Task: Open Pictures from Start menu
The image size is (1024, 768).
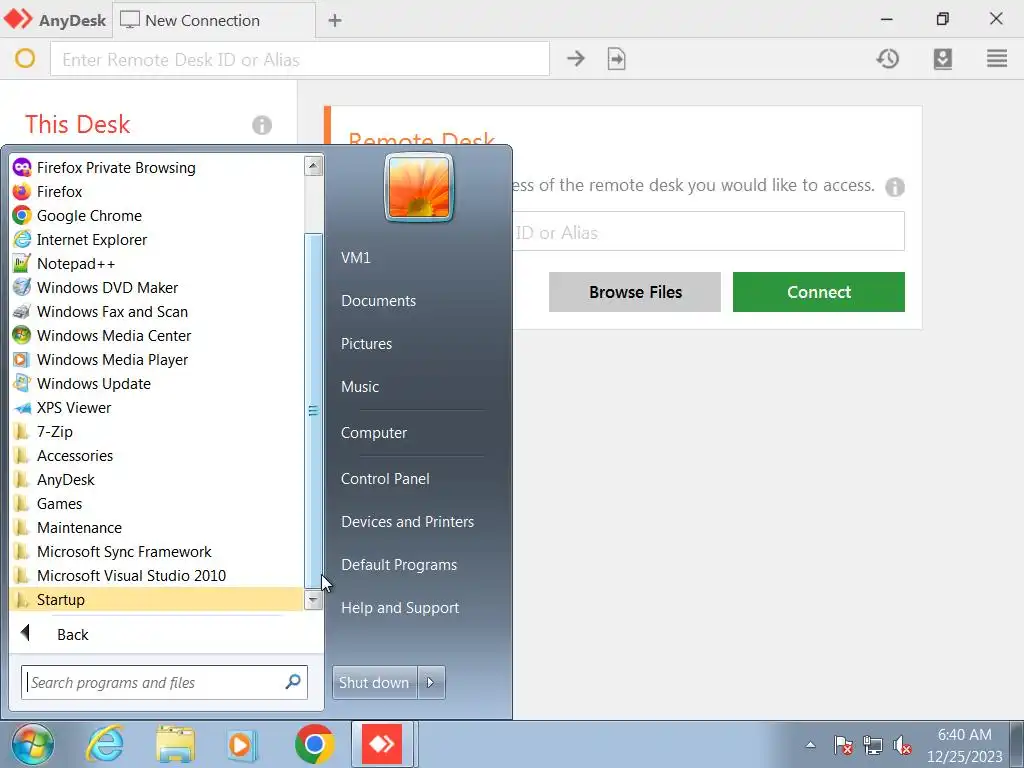Action: pos(366,344)
